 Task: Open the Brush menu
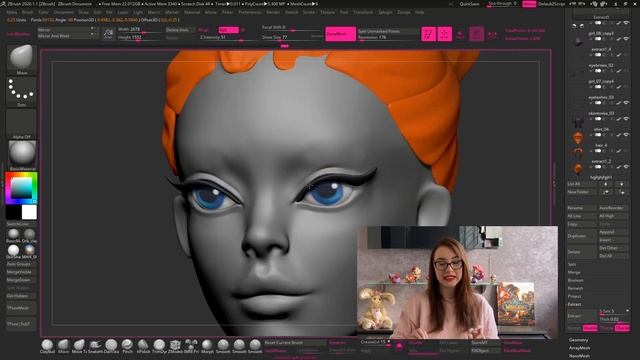(x=27, y=12)
